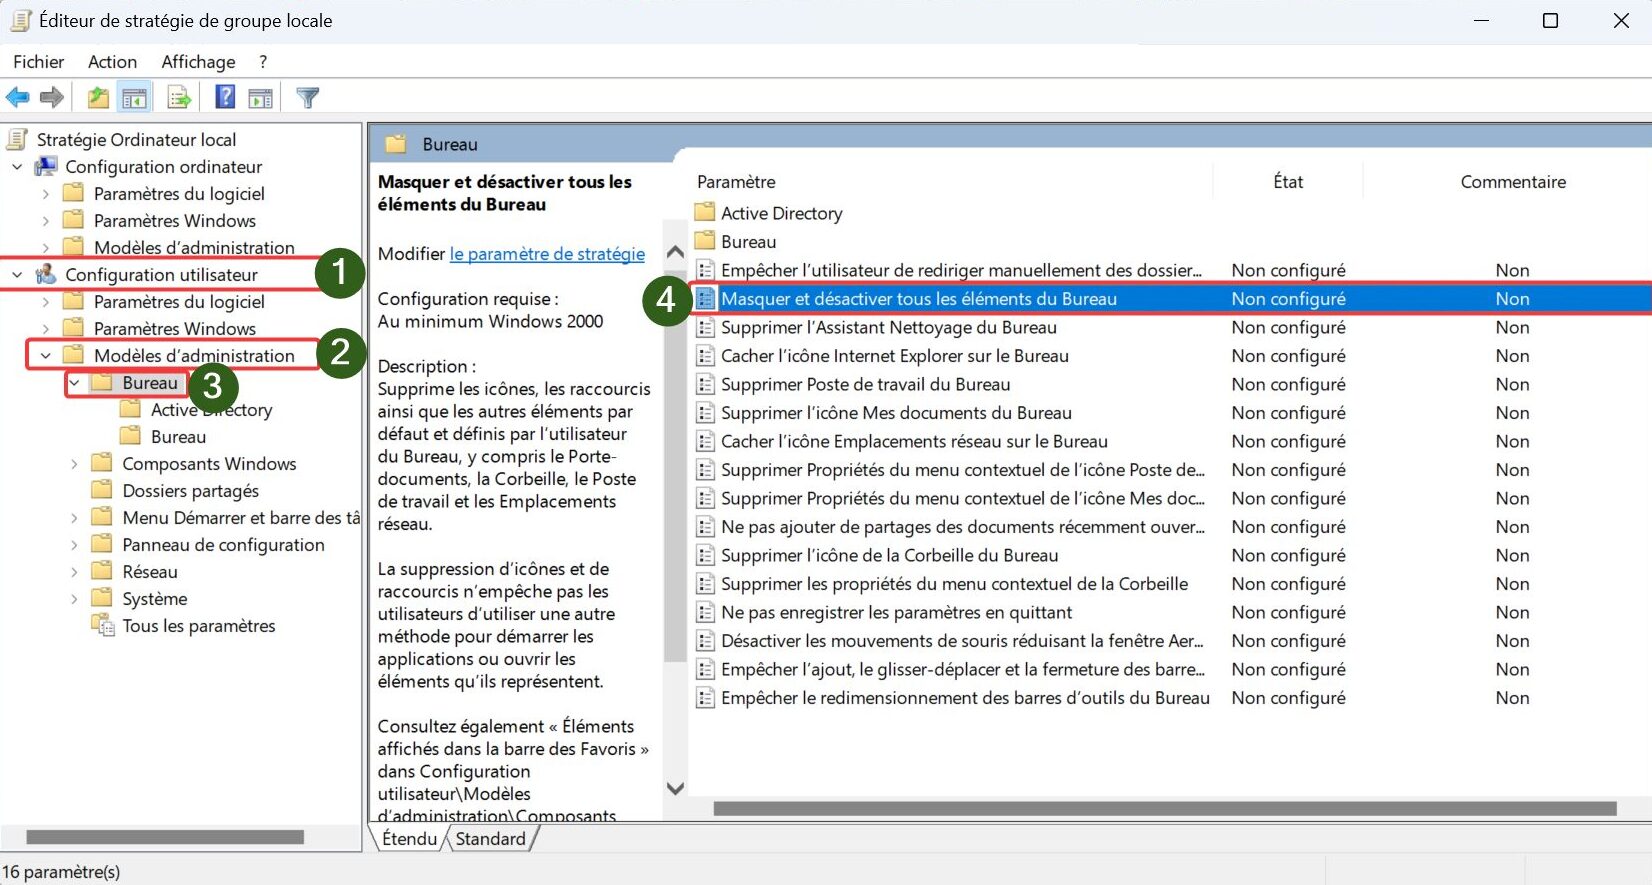Click the Up one level folder icon
The width and height of the screenshot is (1652, 885).
(98, 97)
